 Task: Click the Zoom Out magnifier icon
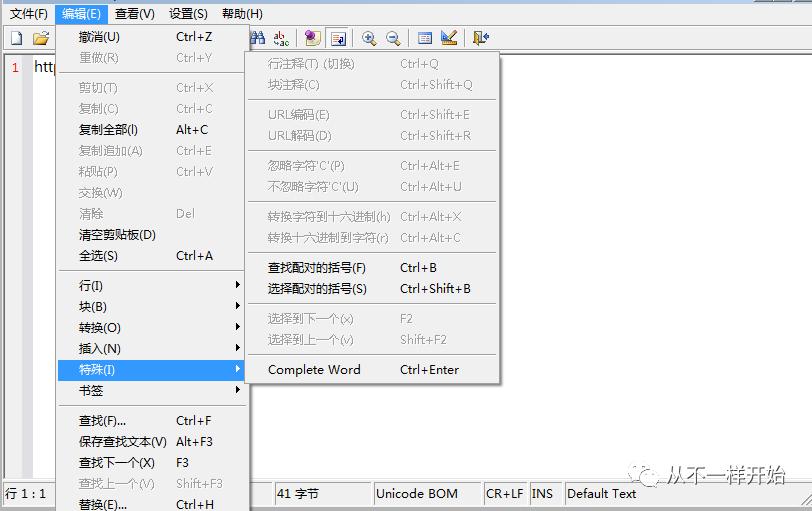point(394,38)
